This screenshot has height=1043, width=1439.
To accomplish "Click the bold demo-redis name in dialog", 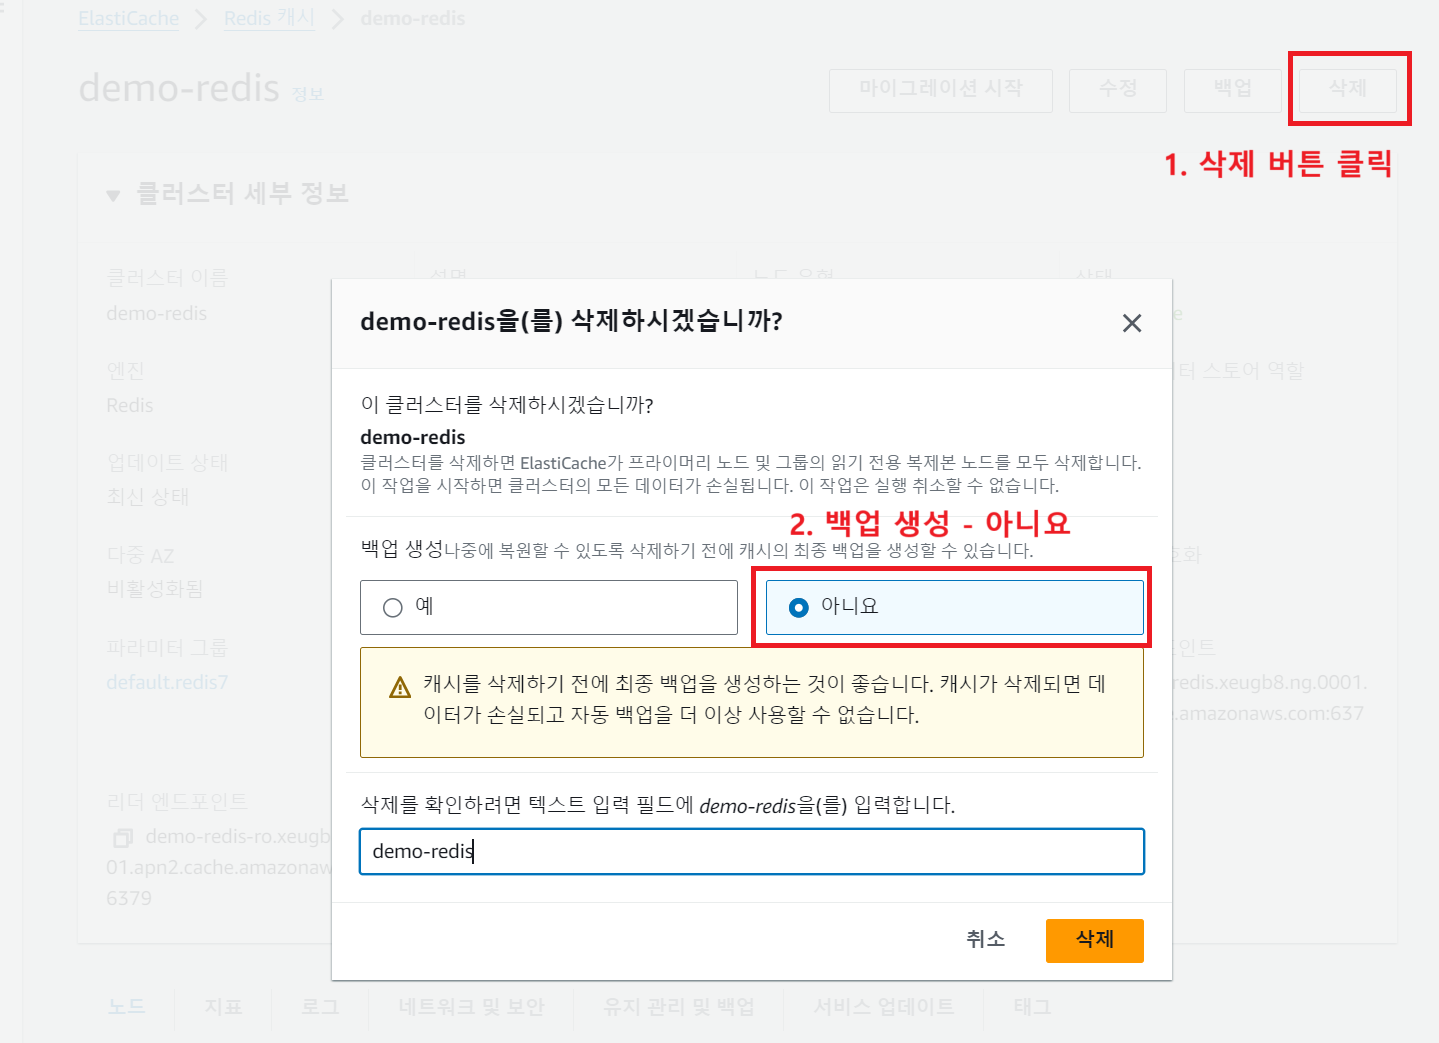I will pos(413,437).
